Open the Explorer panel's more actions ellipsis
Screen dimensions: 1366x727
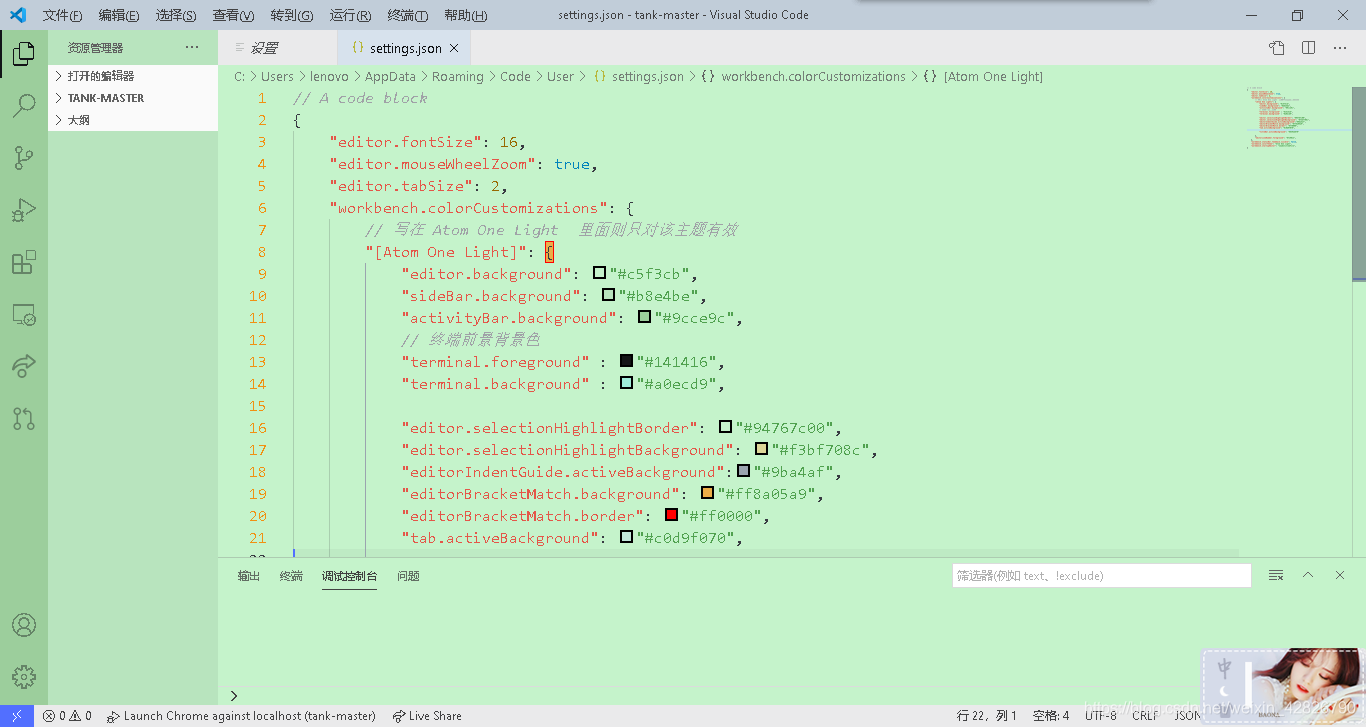(192, 48)
